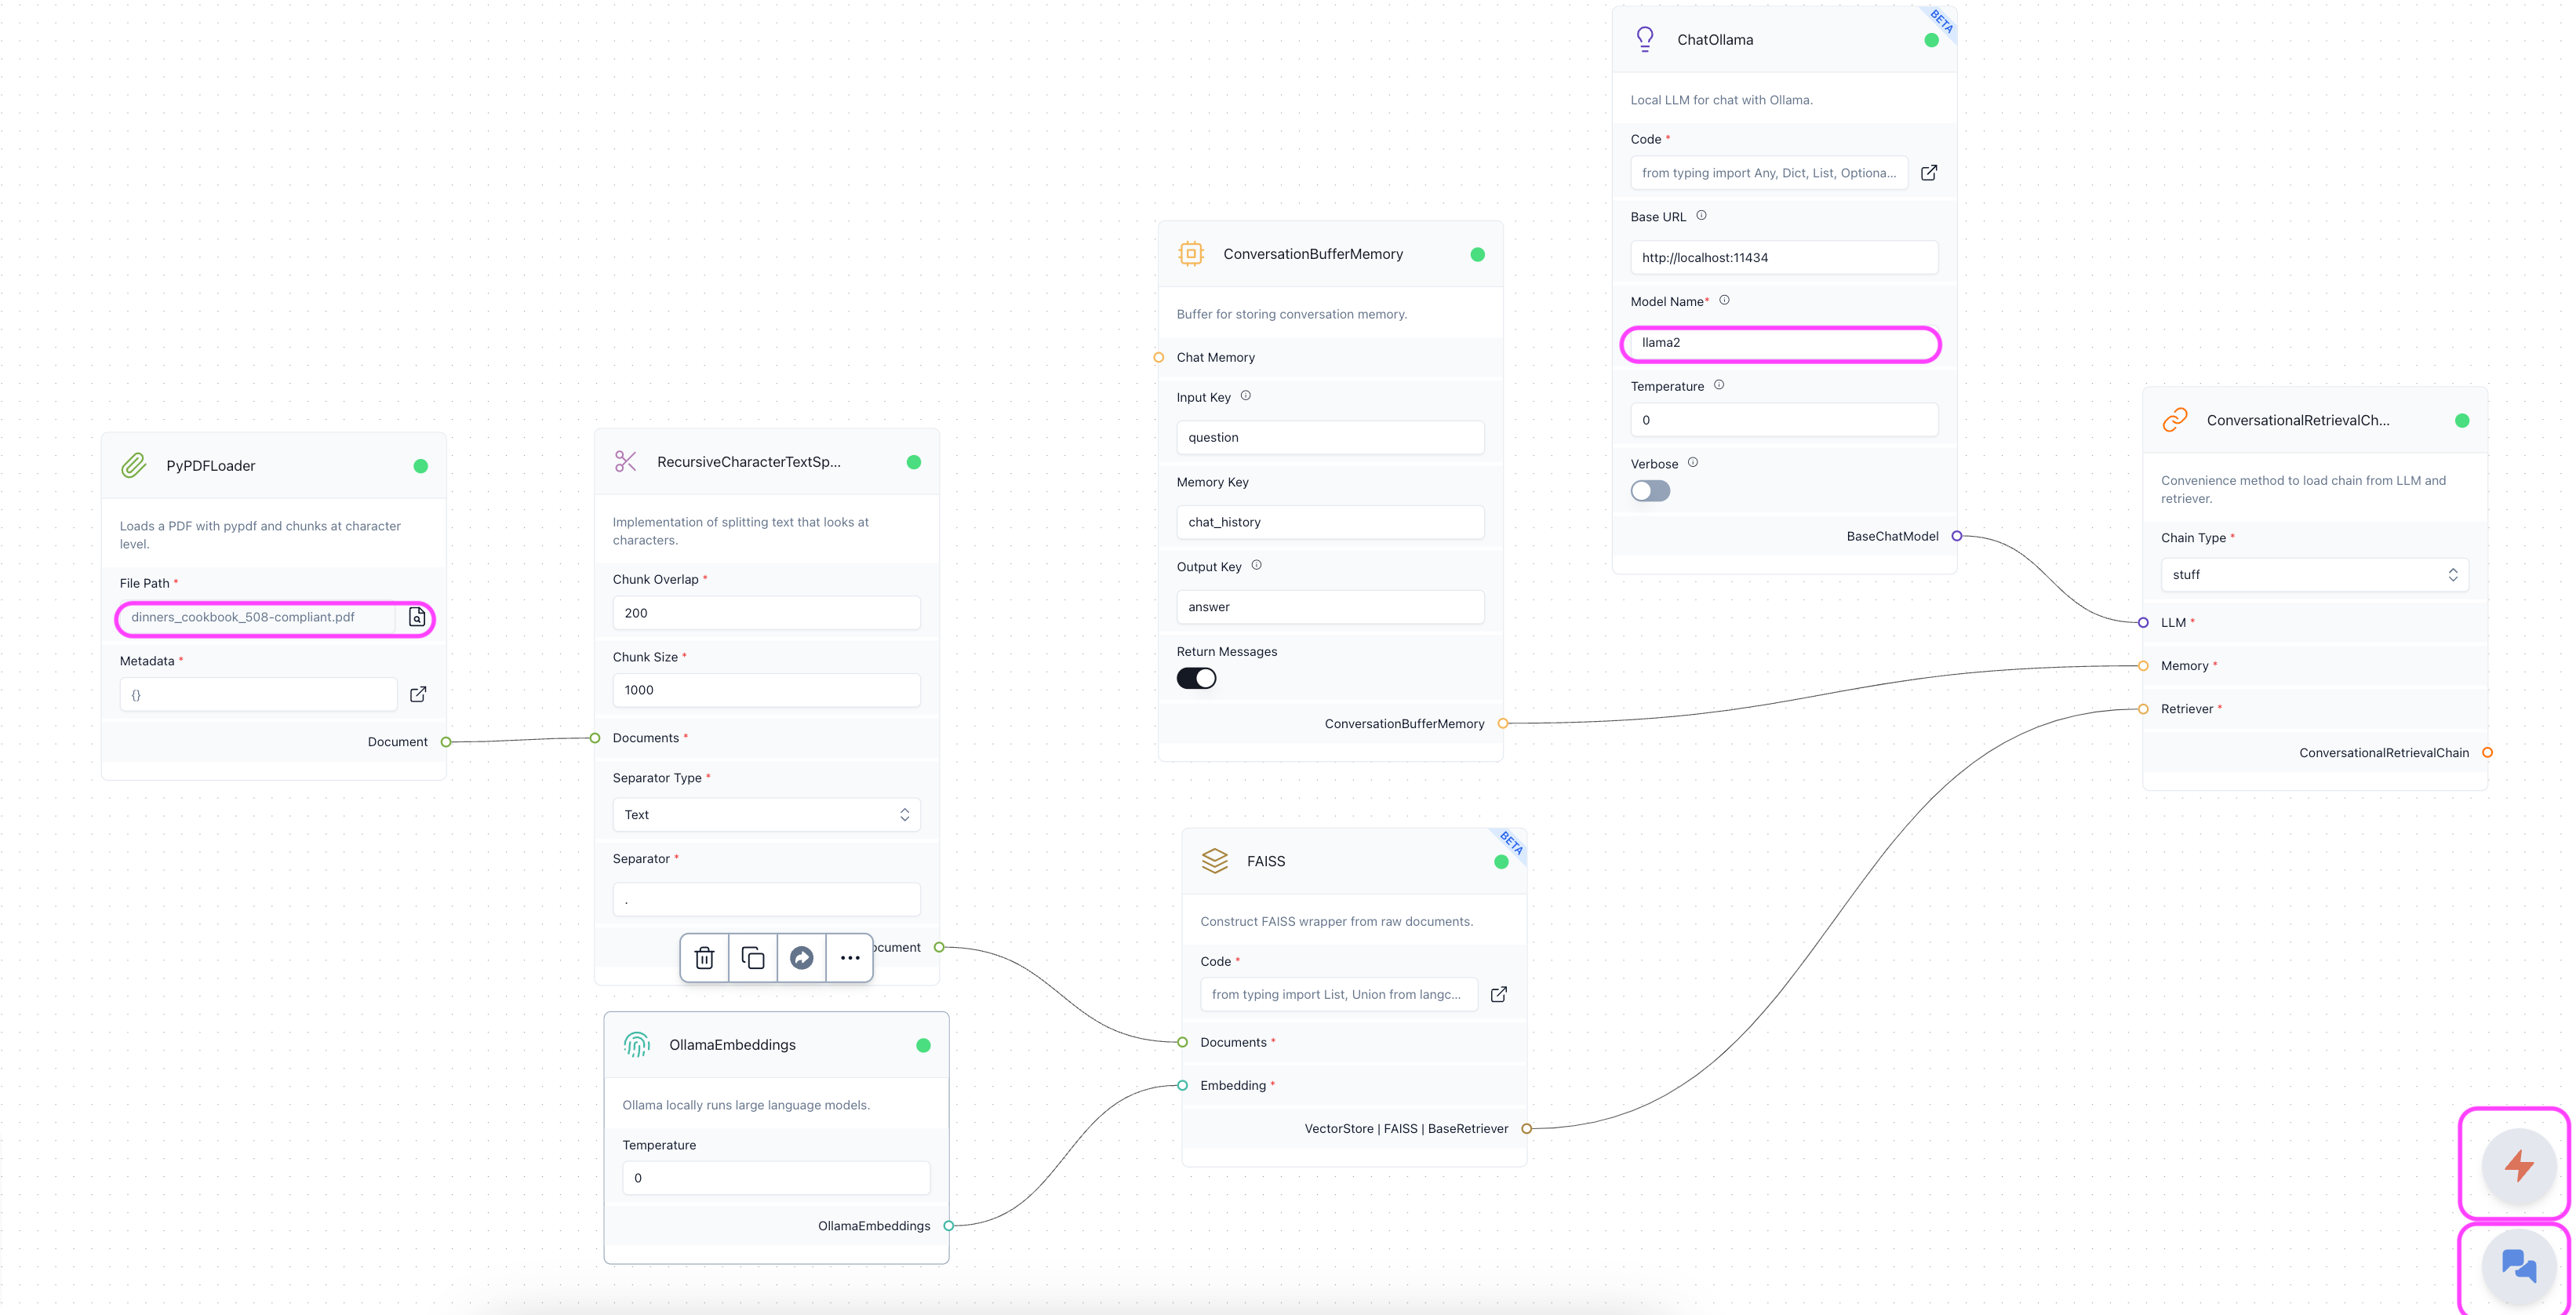Click the duplicate node icon
This screenshot has height=1315, width=2576.
[x=753, y=958]
